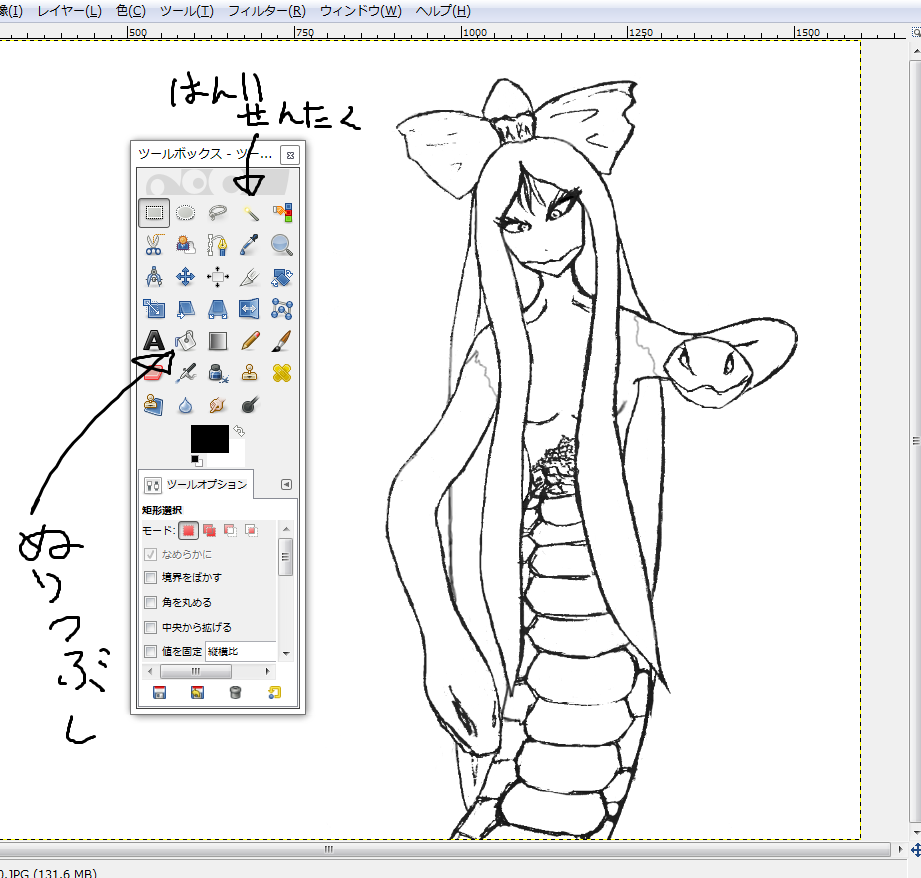The width and height of the screenshot is (921, 878).
Task: Set selection mode to Intersect
Action: coord(251,531)
